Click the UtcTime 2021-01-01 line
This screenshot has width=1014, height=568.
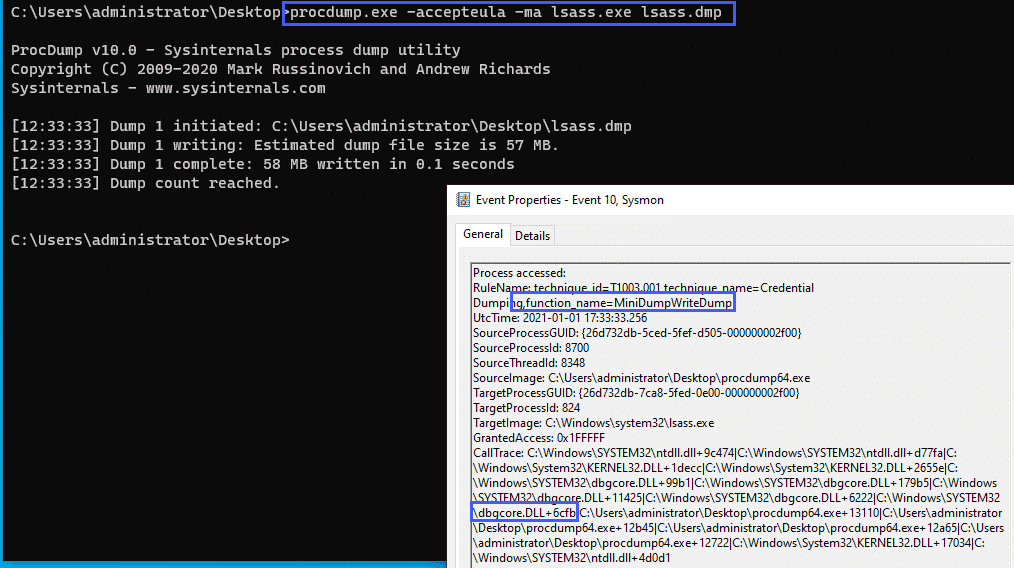click(560, 318)
